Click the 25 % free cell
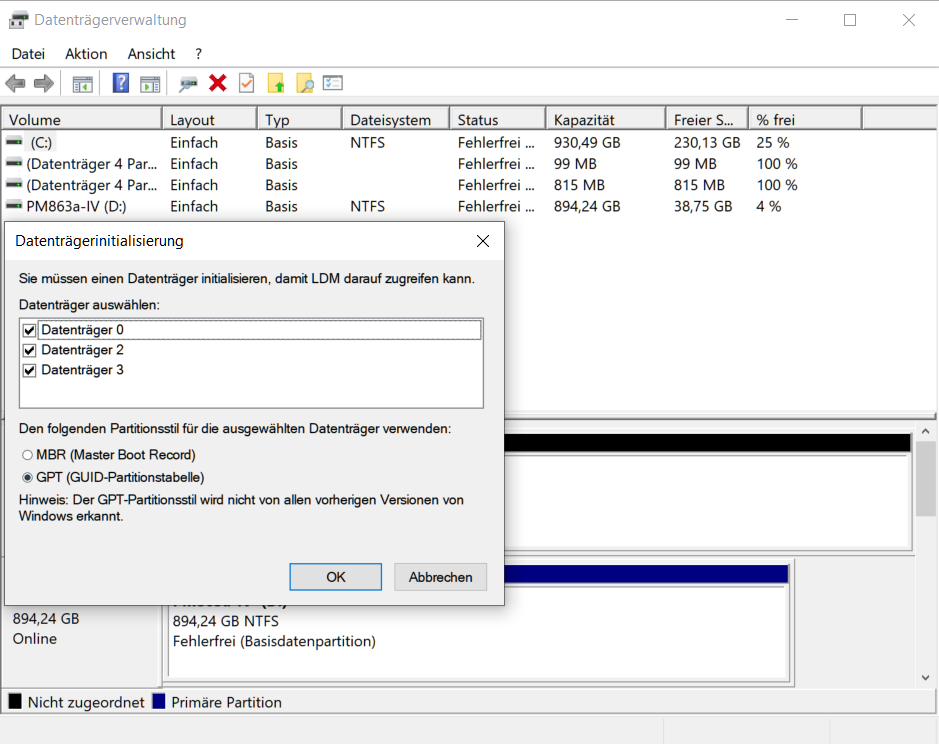This screenshot has height=744, width=939. (773, 143)
